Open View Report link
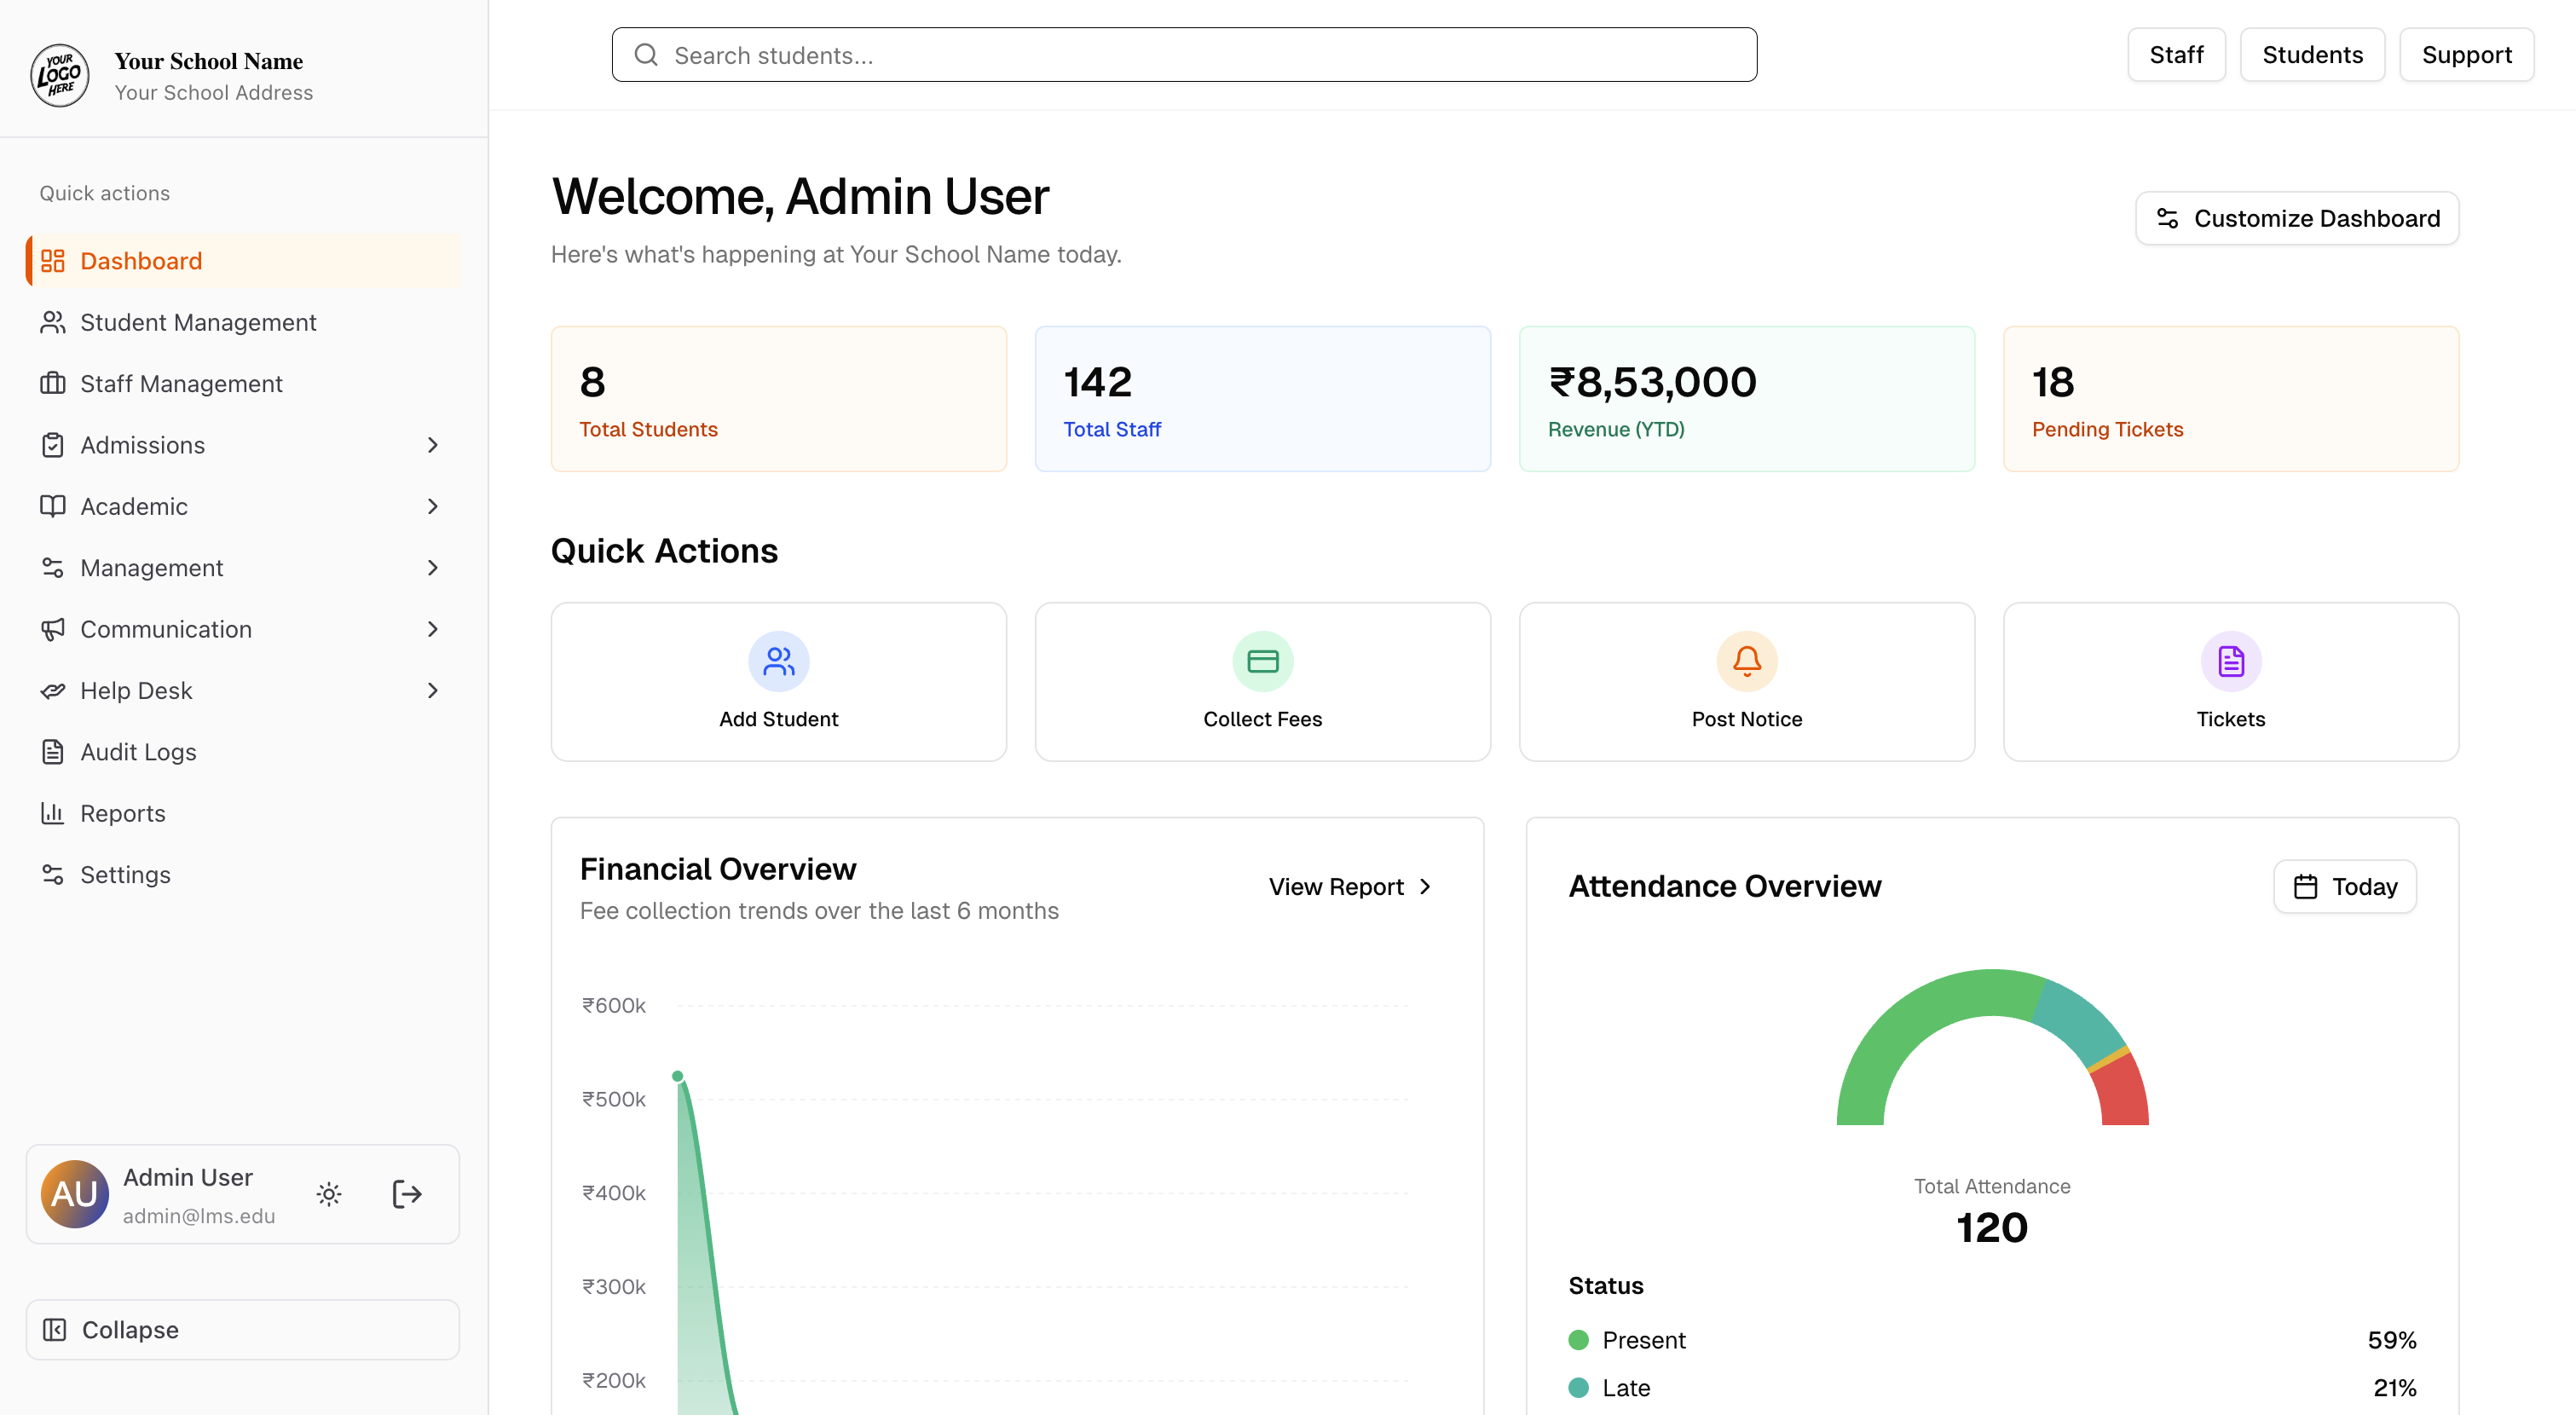The image size is (2576, 1415). pos(1349,887)
